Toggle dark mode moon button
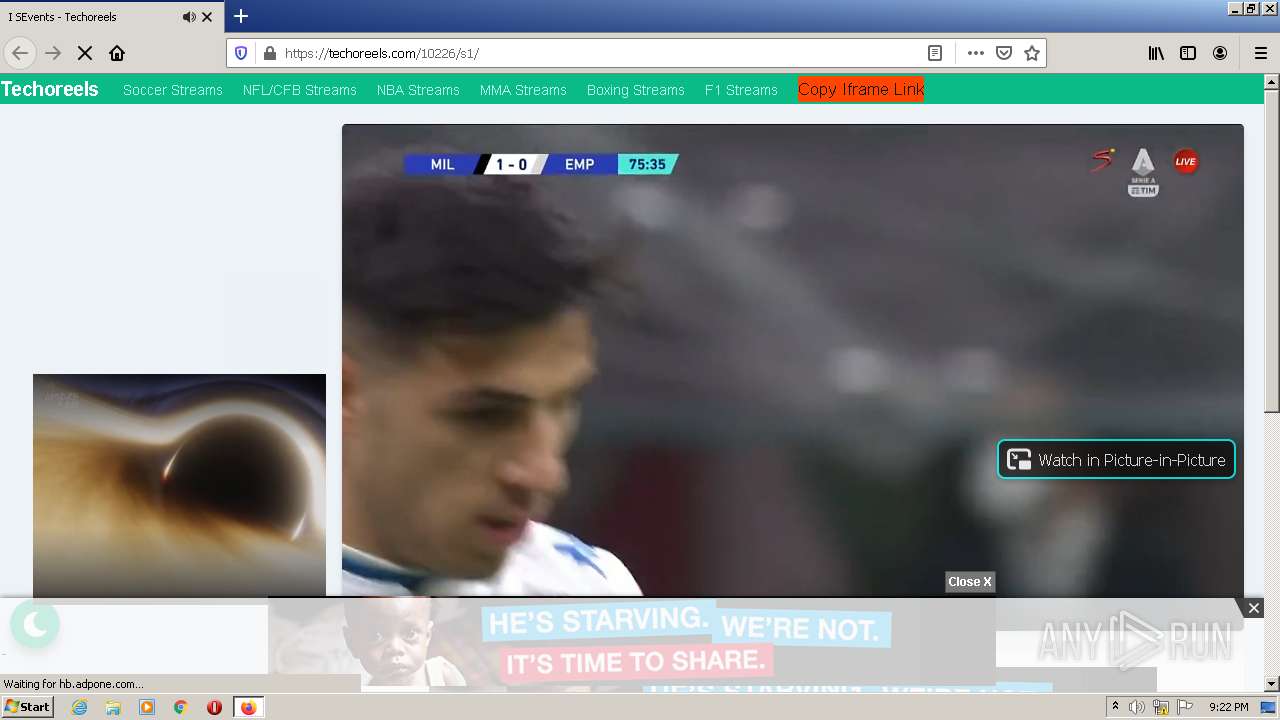This screenshot has height=720, width=1280. [35, 625]
